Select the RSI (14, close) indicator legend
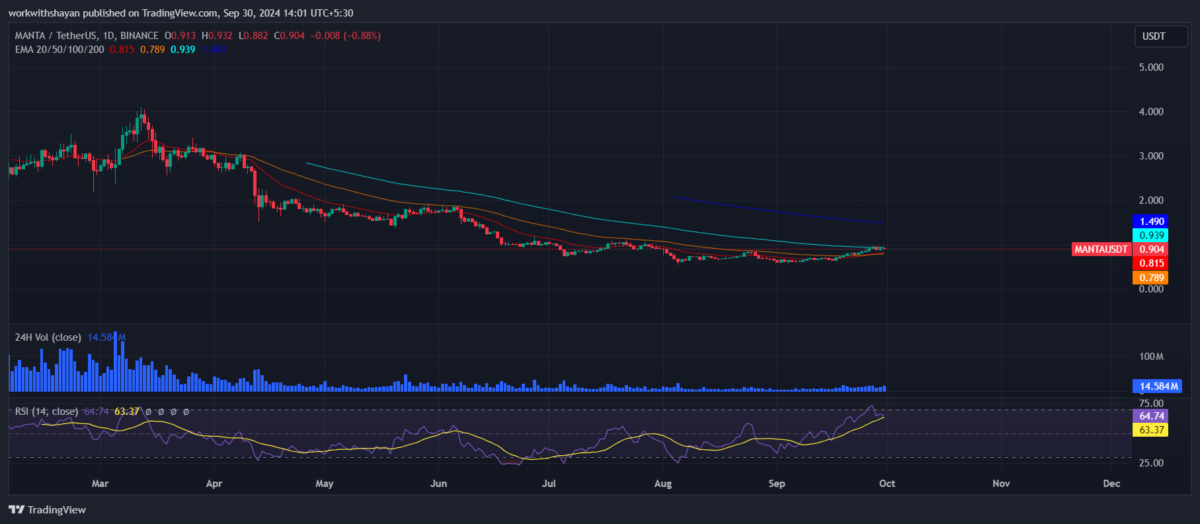 point(45,411)
